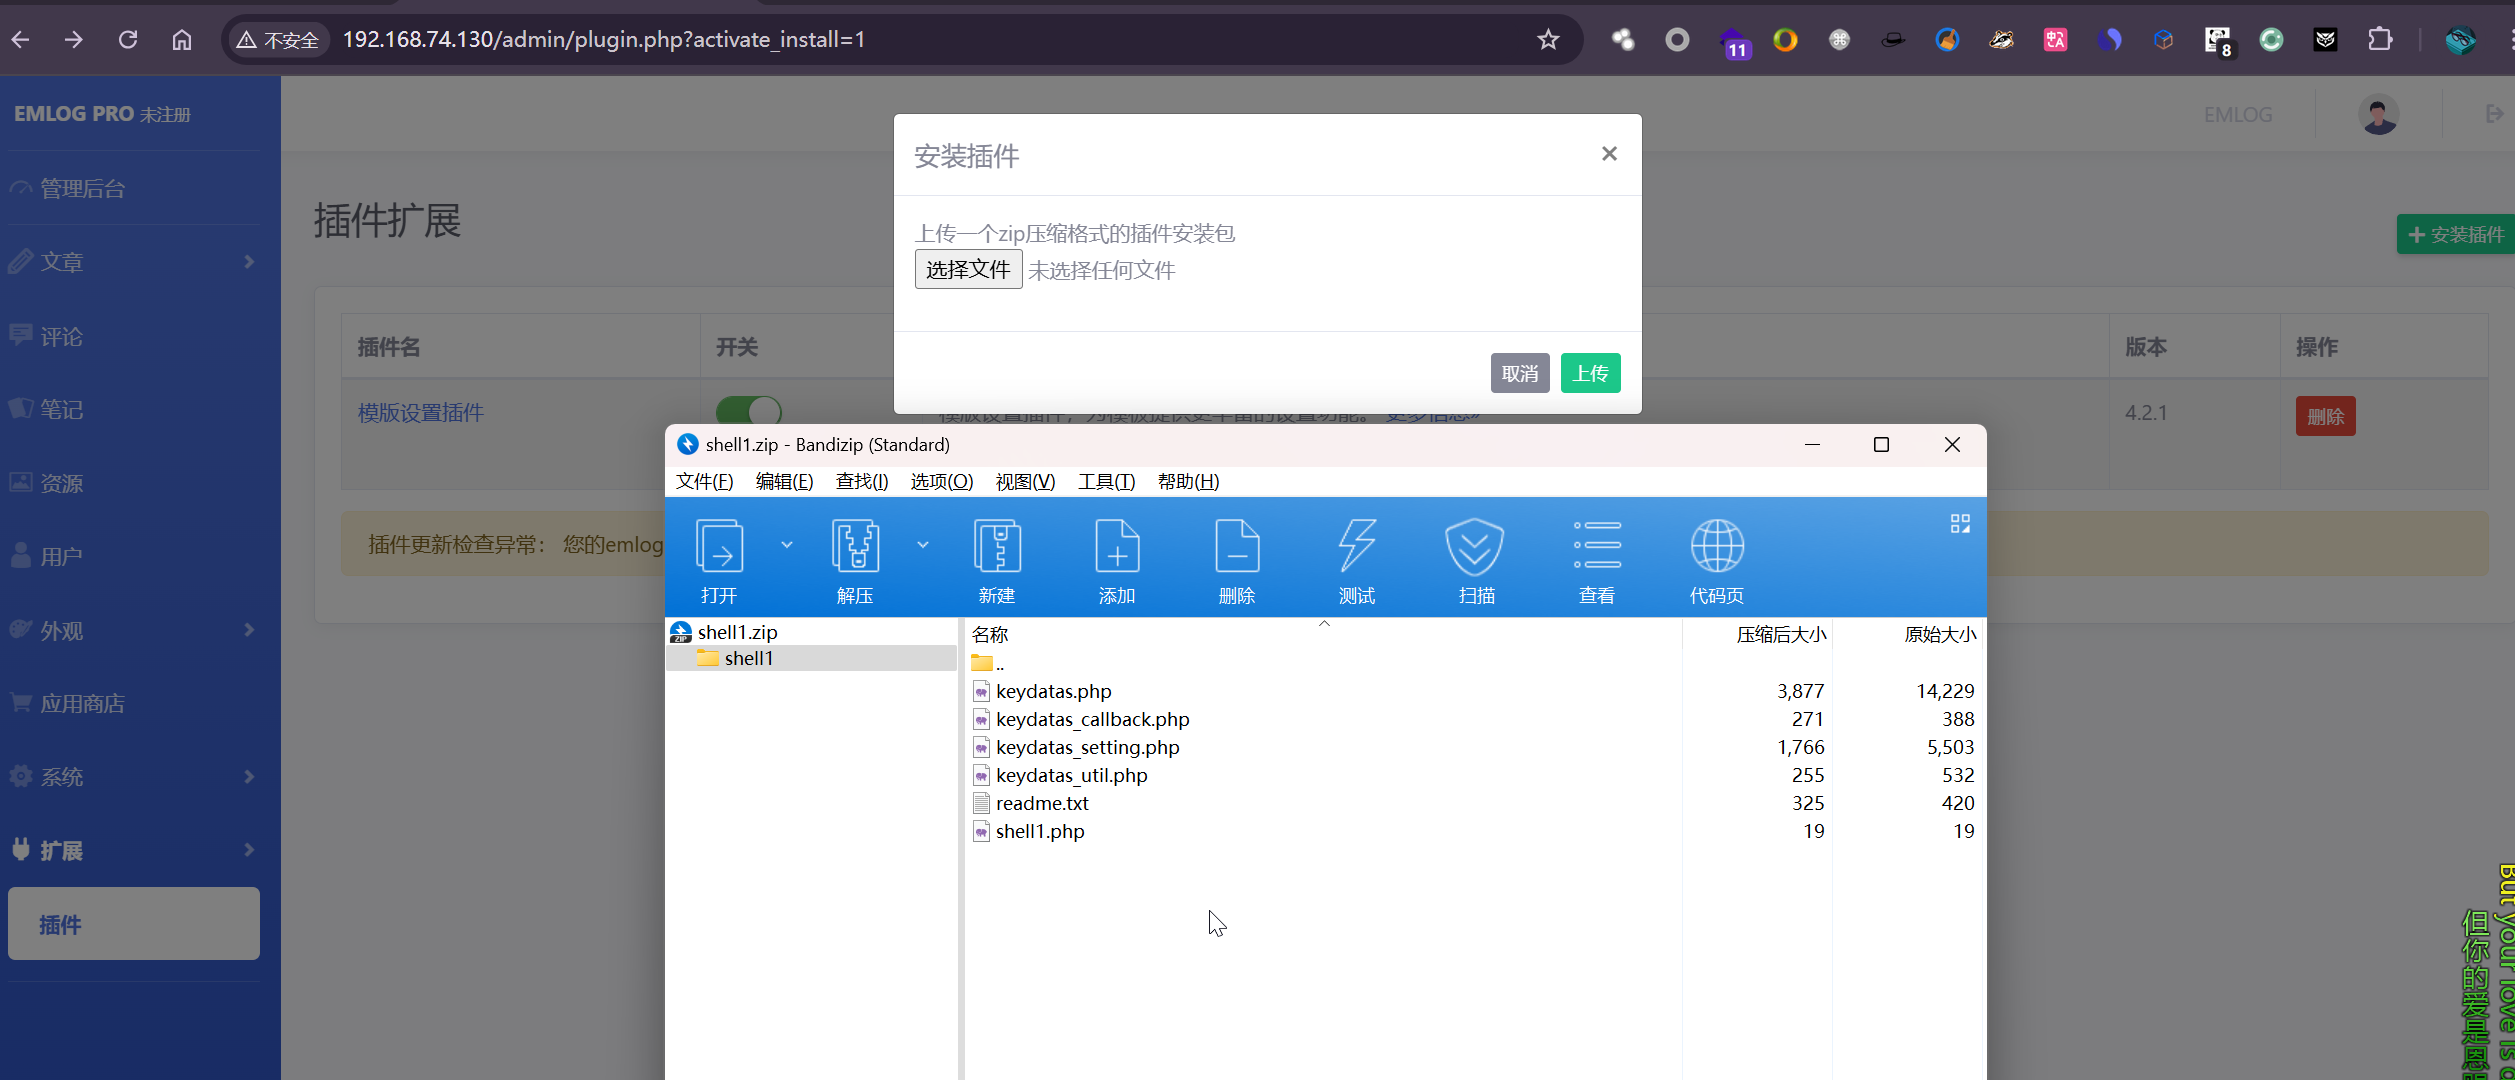Click the Scan (扫描) shield icon

click(1475, 549)
